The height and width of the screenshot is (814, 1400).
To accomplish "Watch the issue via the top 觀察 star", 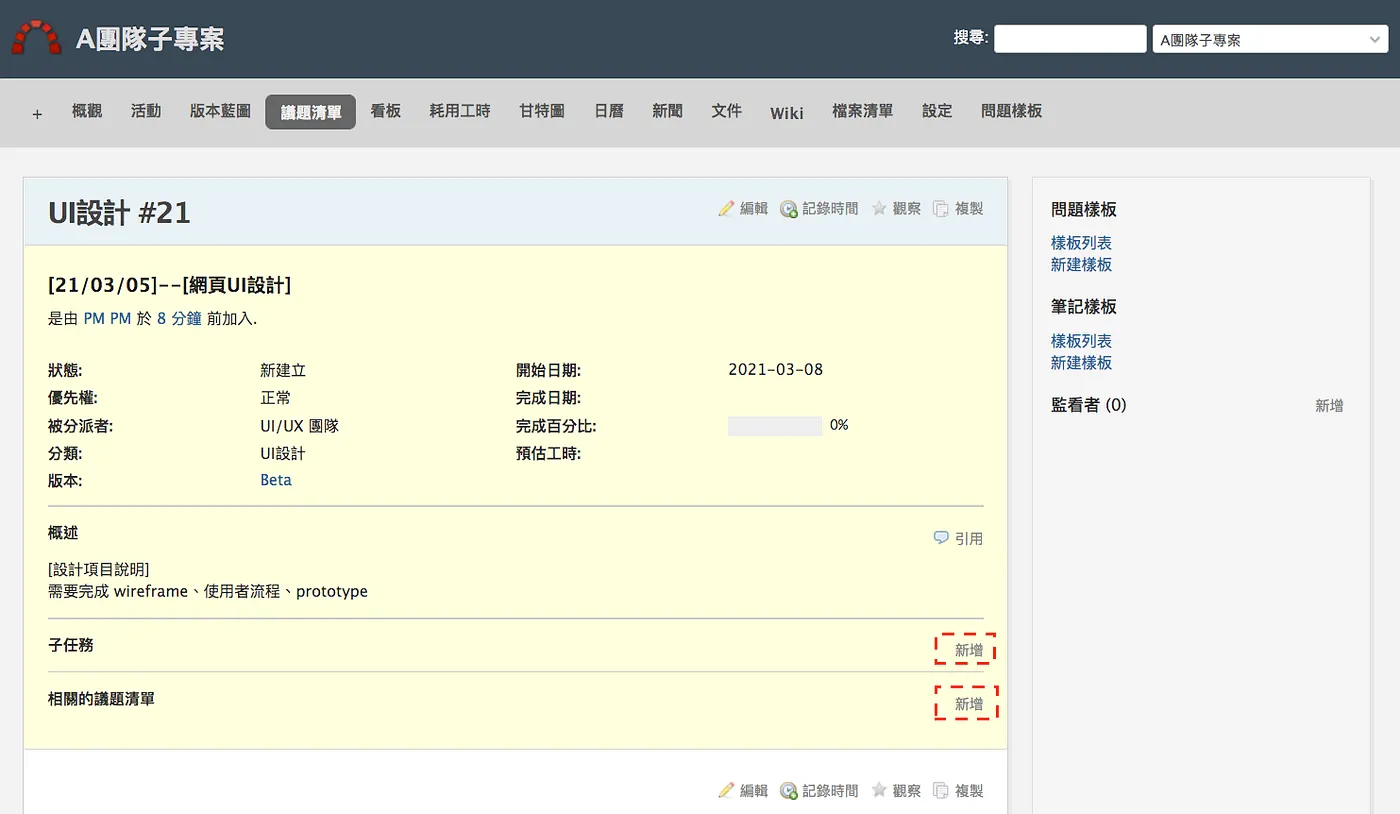I will click(x=896, y=208).
